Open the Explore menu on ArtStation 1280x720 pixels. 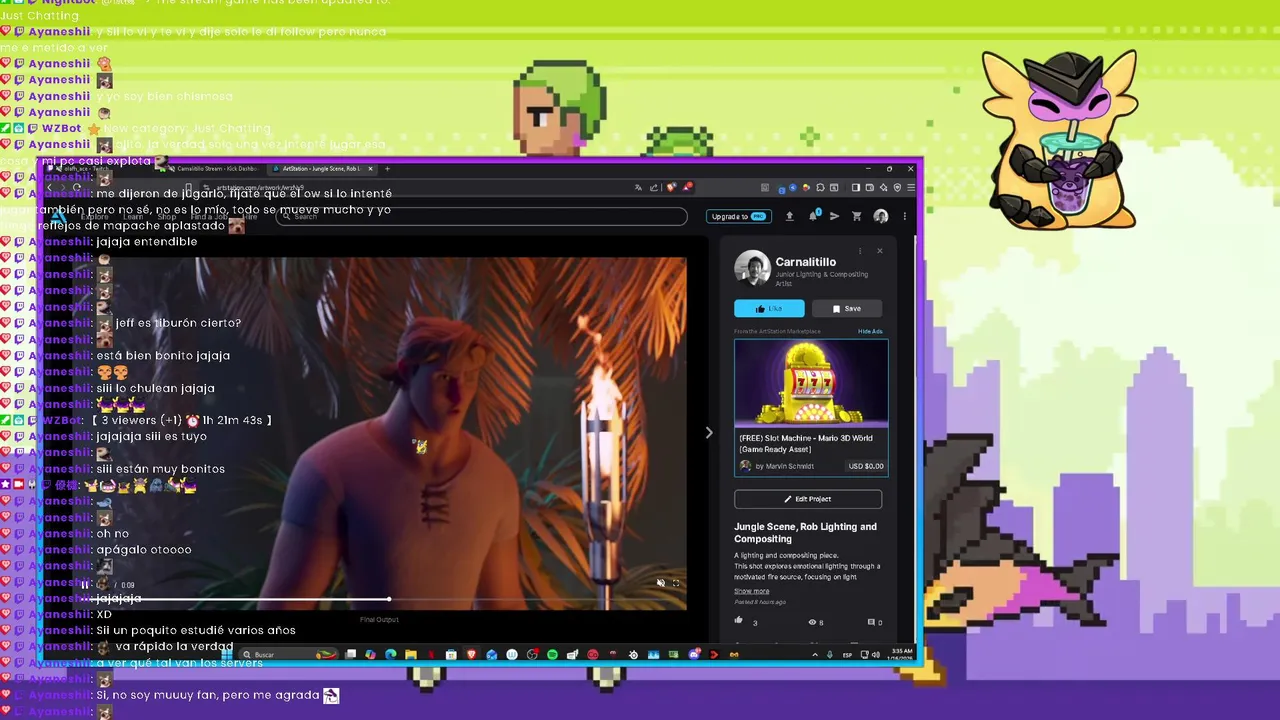click(95, 216)
